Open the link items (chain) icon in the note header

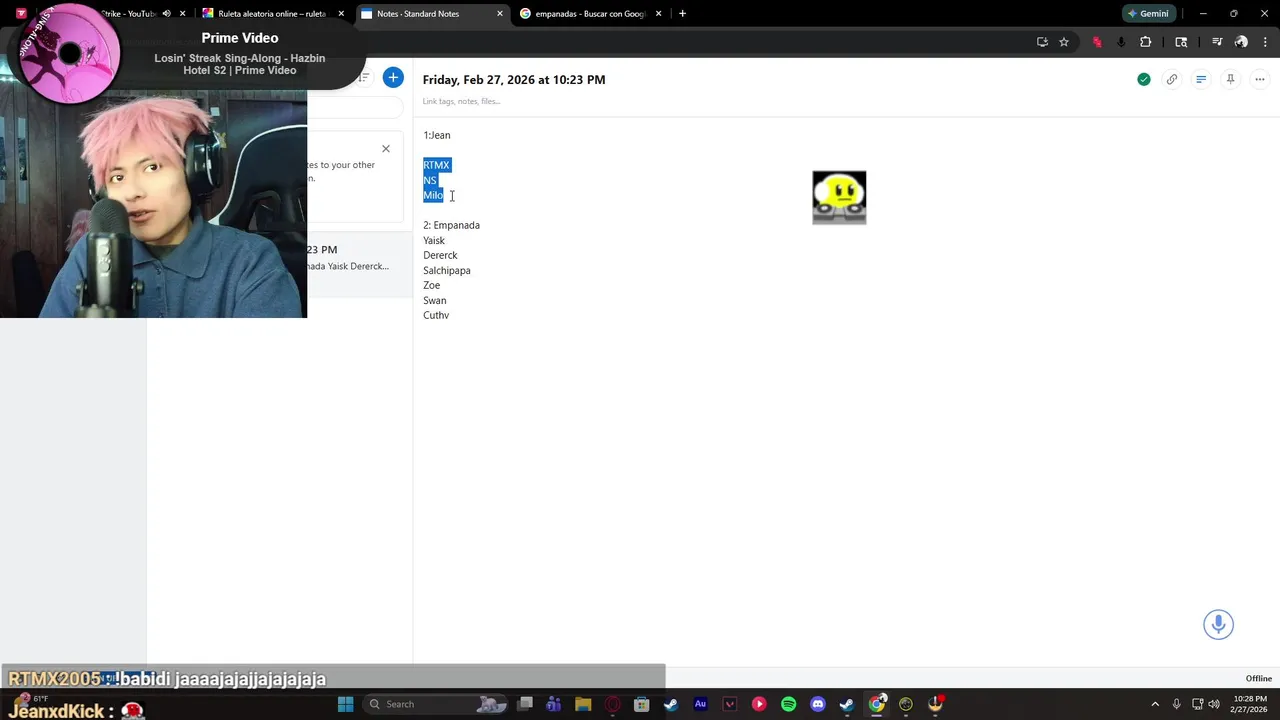(1172, 79)
